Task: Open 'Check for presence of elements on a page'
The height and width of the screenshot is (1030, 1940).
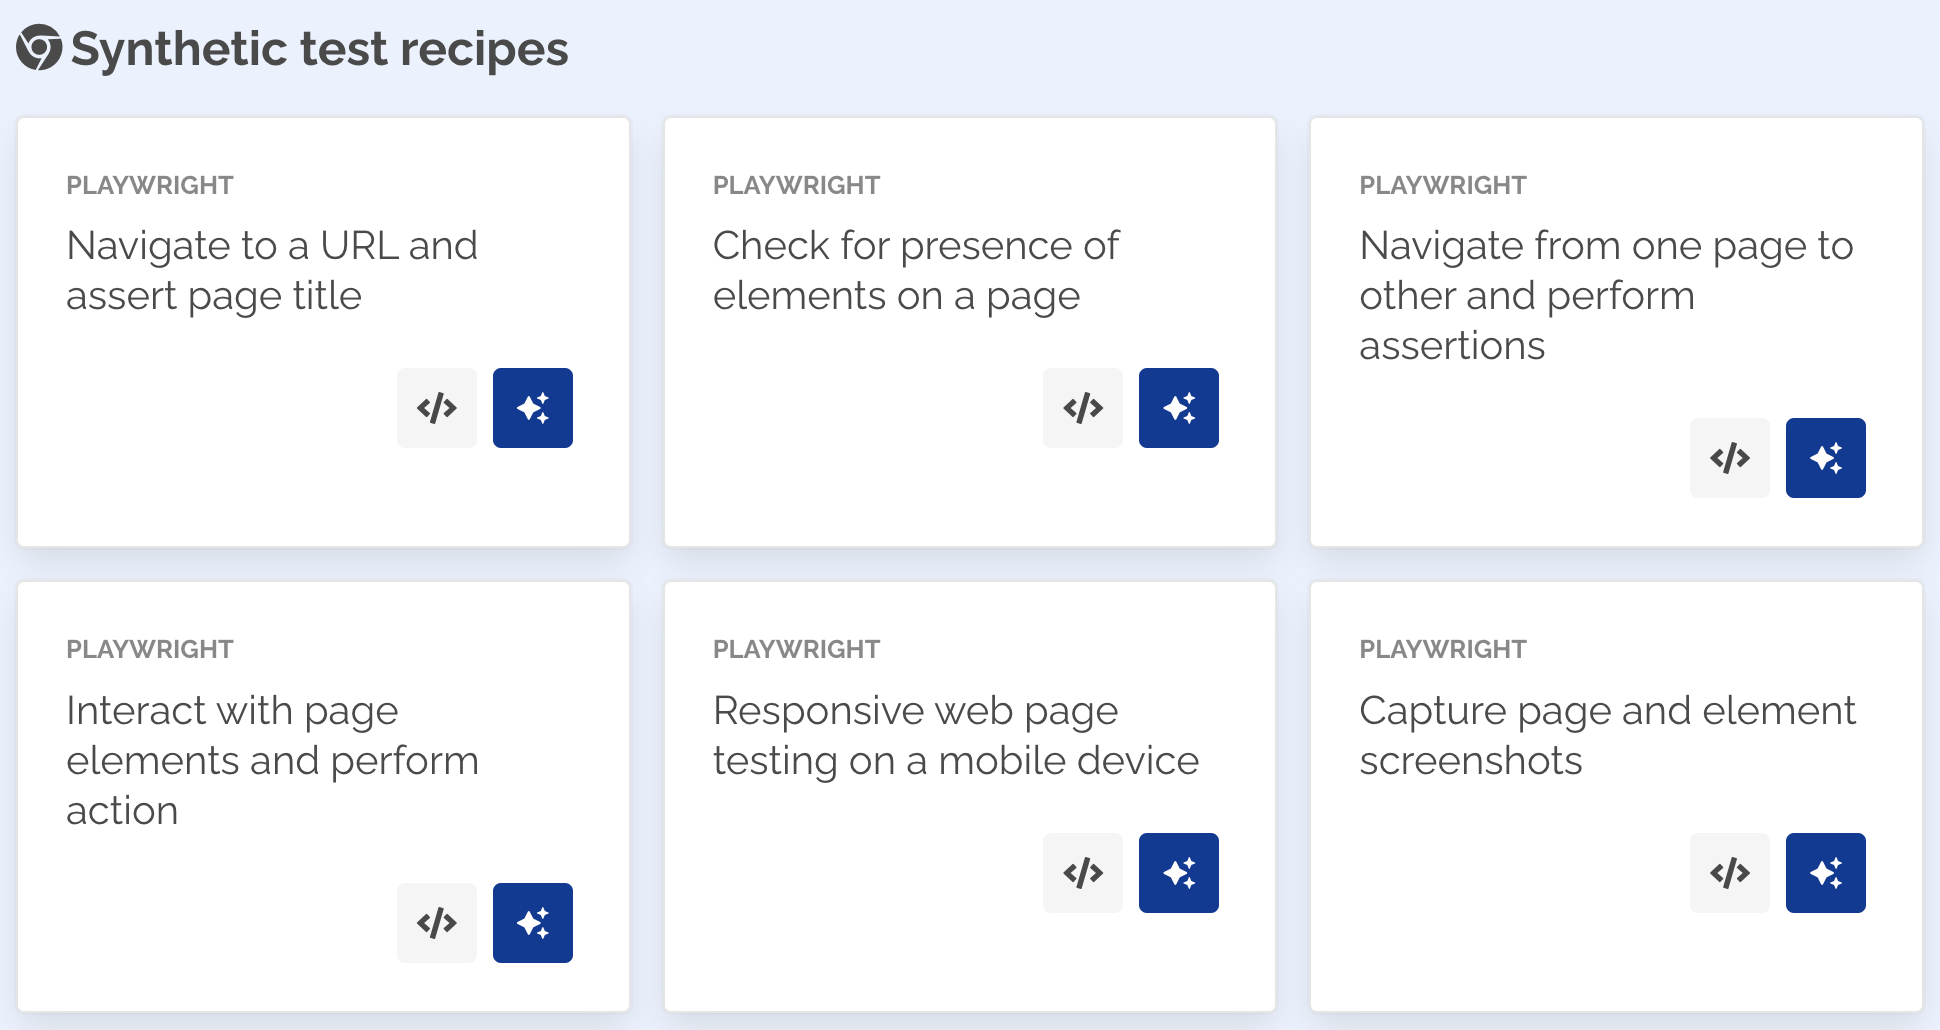Action: point(916,270)
